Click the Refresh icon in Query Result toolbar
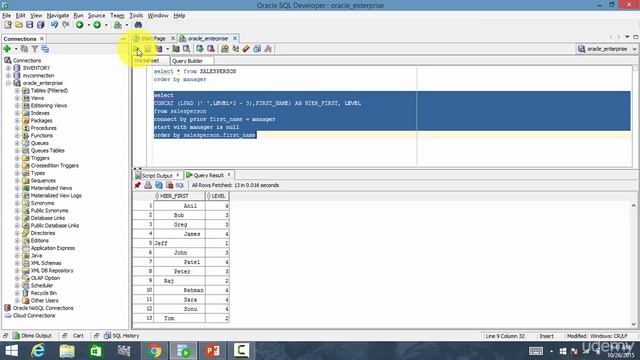The image size is (640, 360). tap(159, 185)
